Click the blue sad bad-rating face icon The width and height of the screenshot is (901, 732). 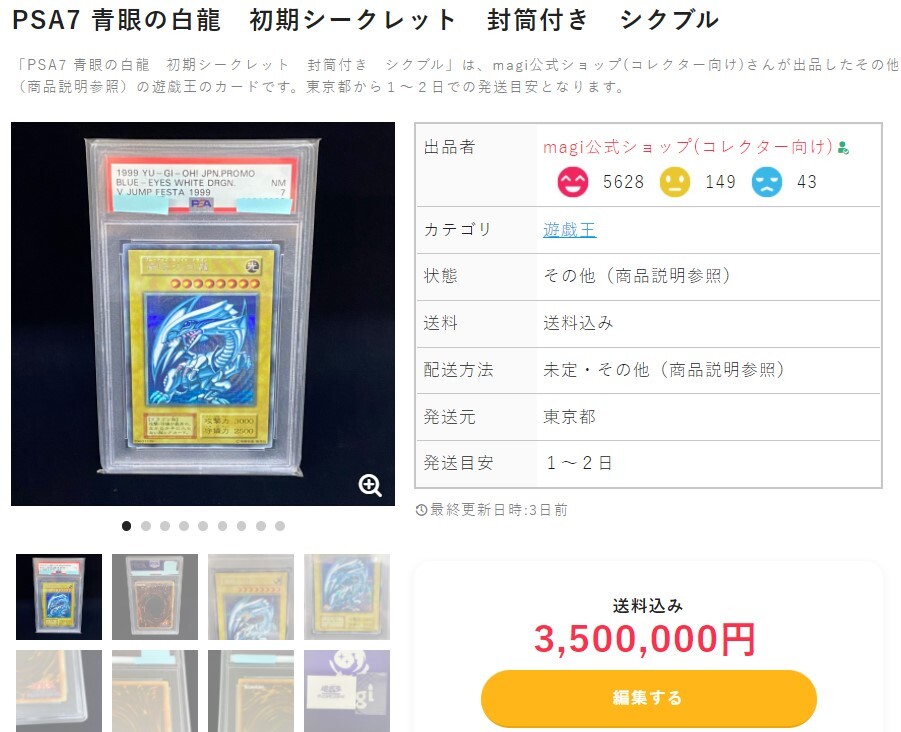(767, 182)
